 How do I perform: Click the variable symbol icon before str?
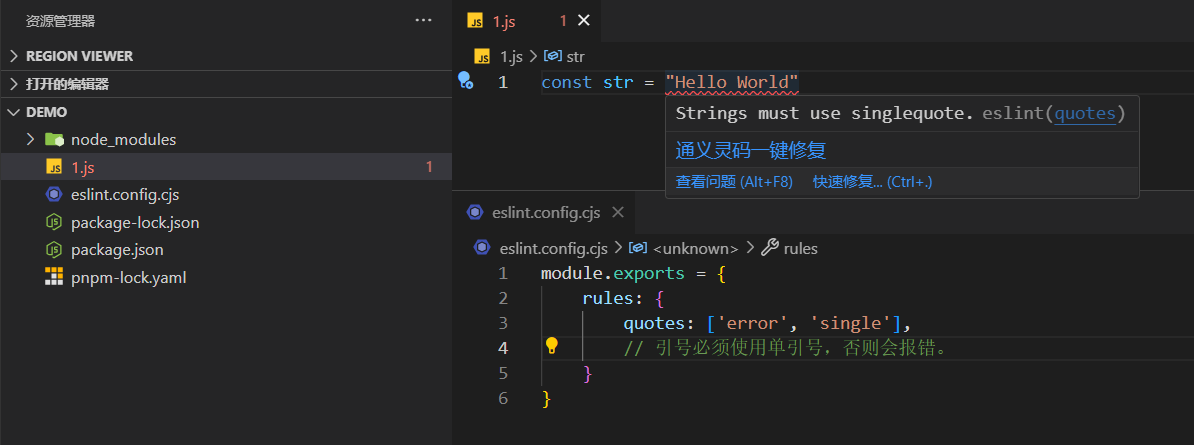(553, 56)
